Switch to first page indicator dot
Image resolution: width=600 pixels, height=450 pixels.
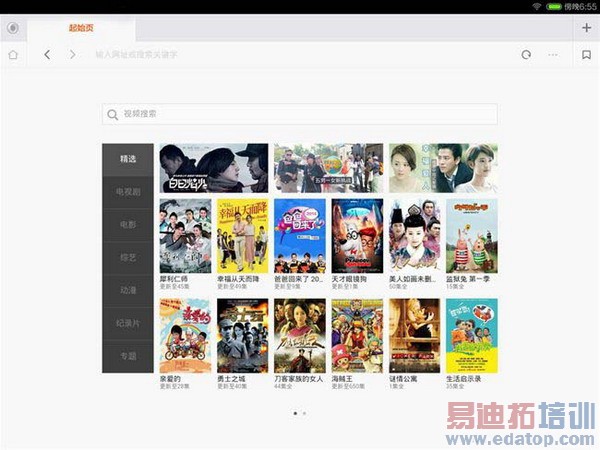coord(295,413)
